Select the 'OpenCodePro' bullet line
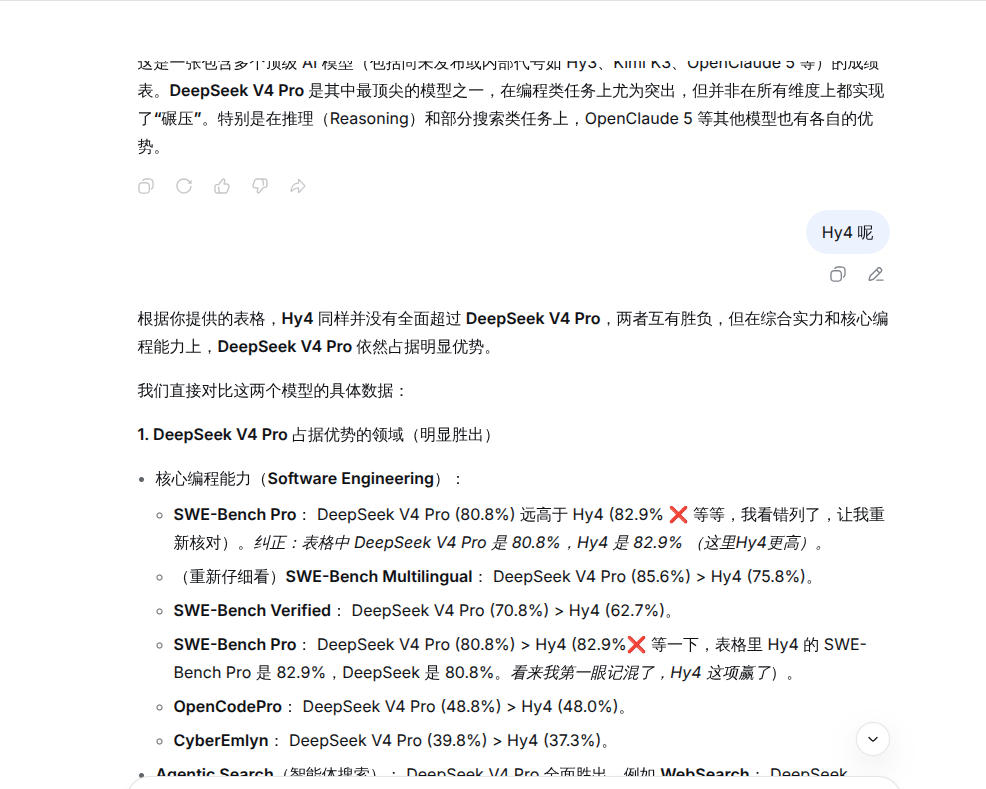 [400, 707]
